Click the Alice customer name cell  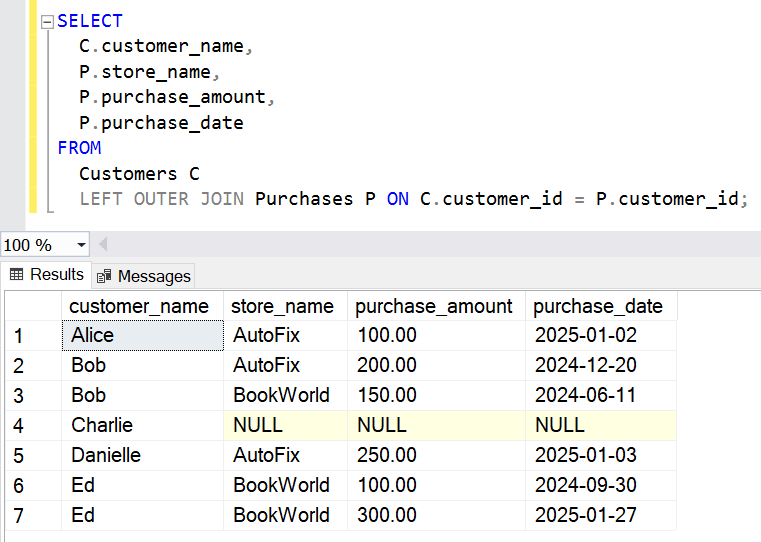click(141, 335)
